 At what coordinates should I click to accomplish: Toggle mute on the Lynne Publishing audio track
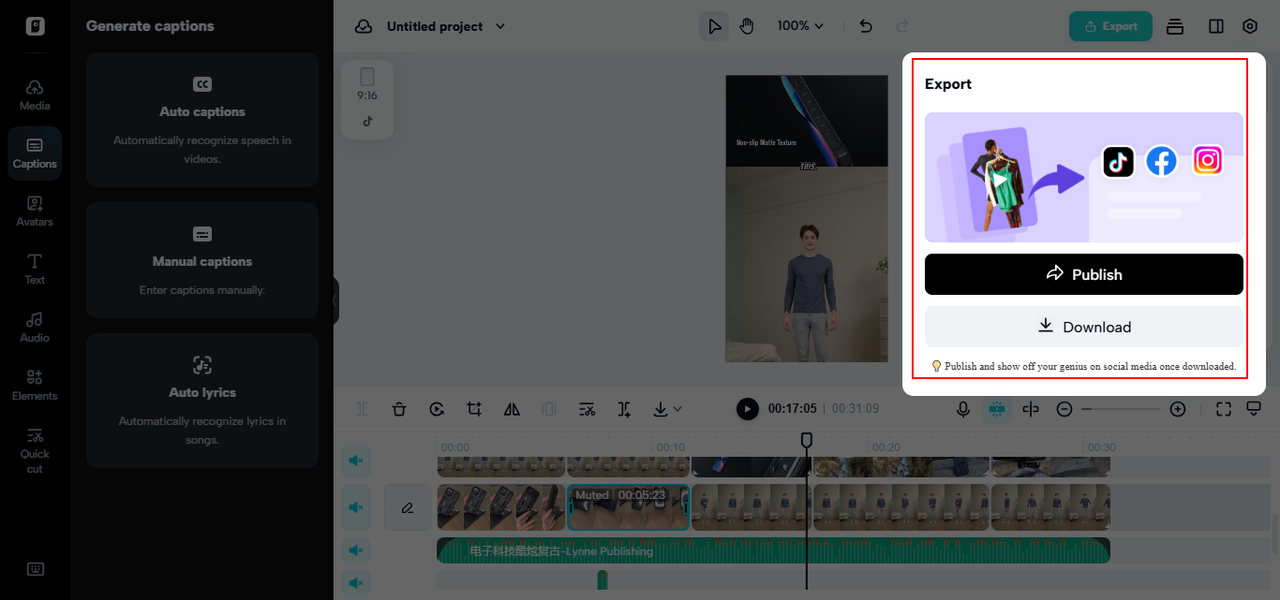(355, 550)
